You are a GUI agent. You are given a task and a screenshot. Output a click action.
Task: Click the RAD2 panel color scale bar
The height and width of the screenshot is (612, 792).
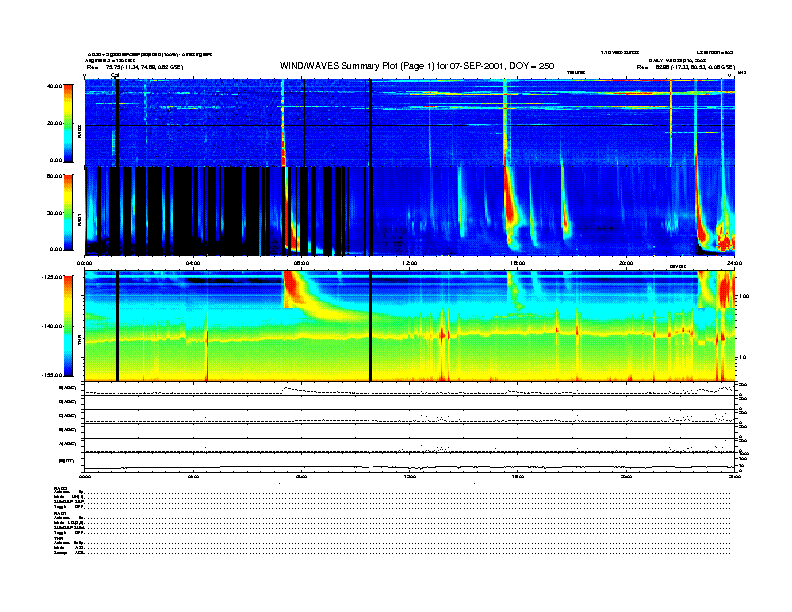[68, 123]
